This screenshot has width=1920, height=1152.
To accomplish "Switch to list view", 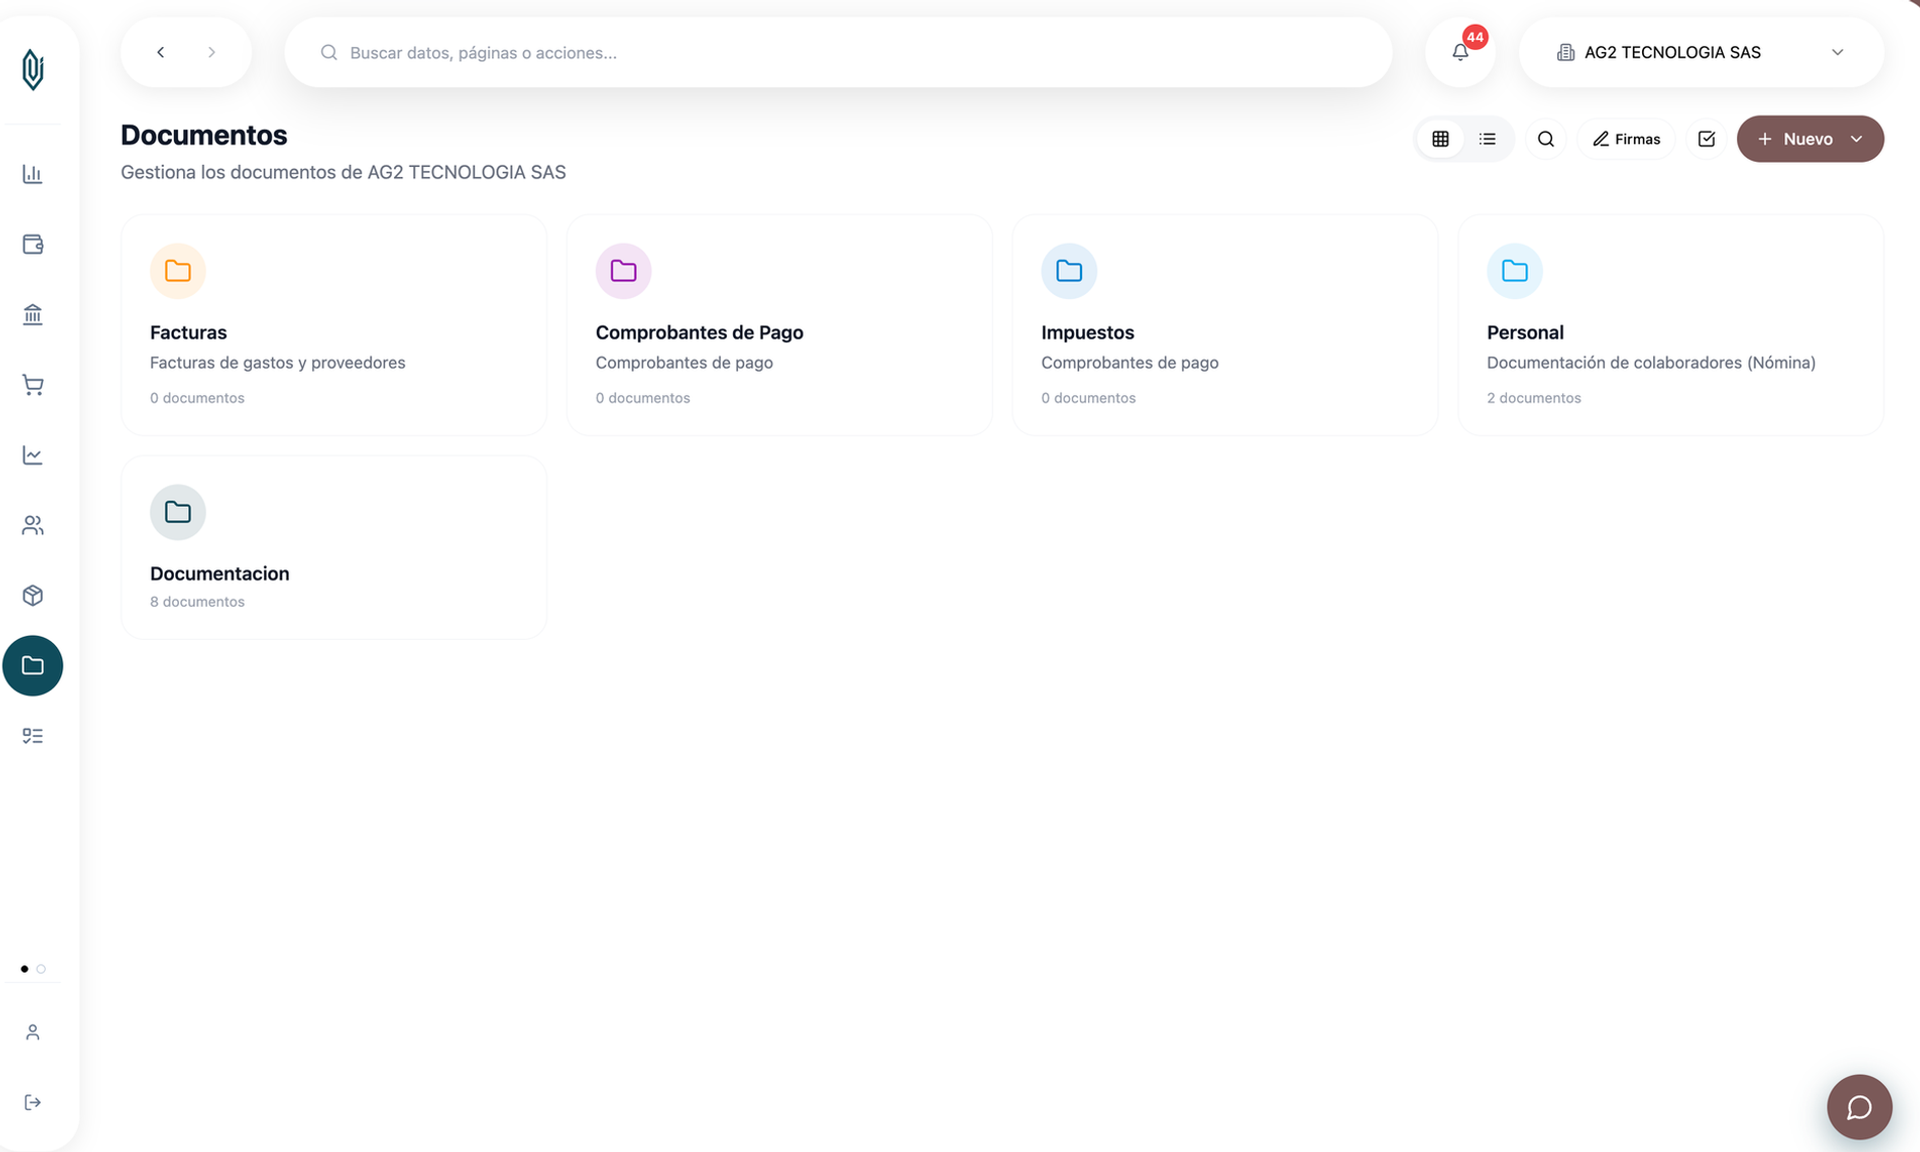I will click(x=1488, y=139).
